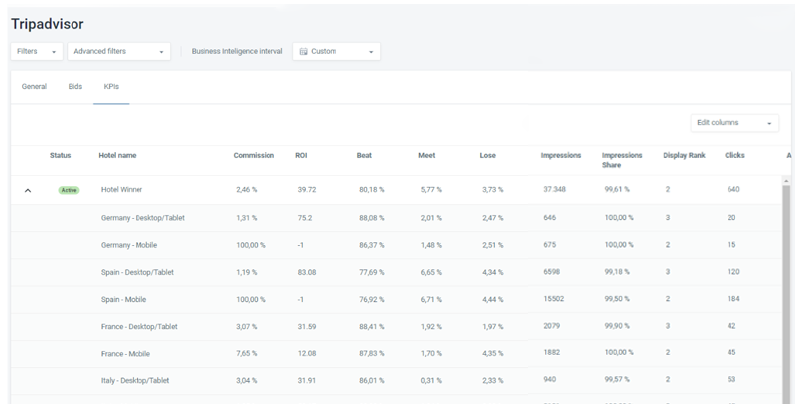Click the Impressions Share value 99,61 %
Image resolution: width=800 pixels, height=404 pixels.
coord(617,189)
